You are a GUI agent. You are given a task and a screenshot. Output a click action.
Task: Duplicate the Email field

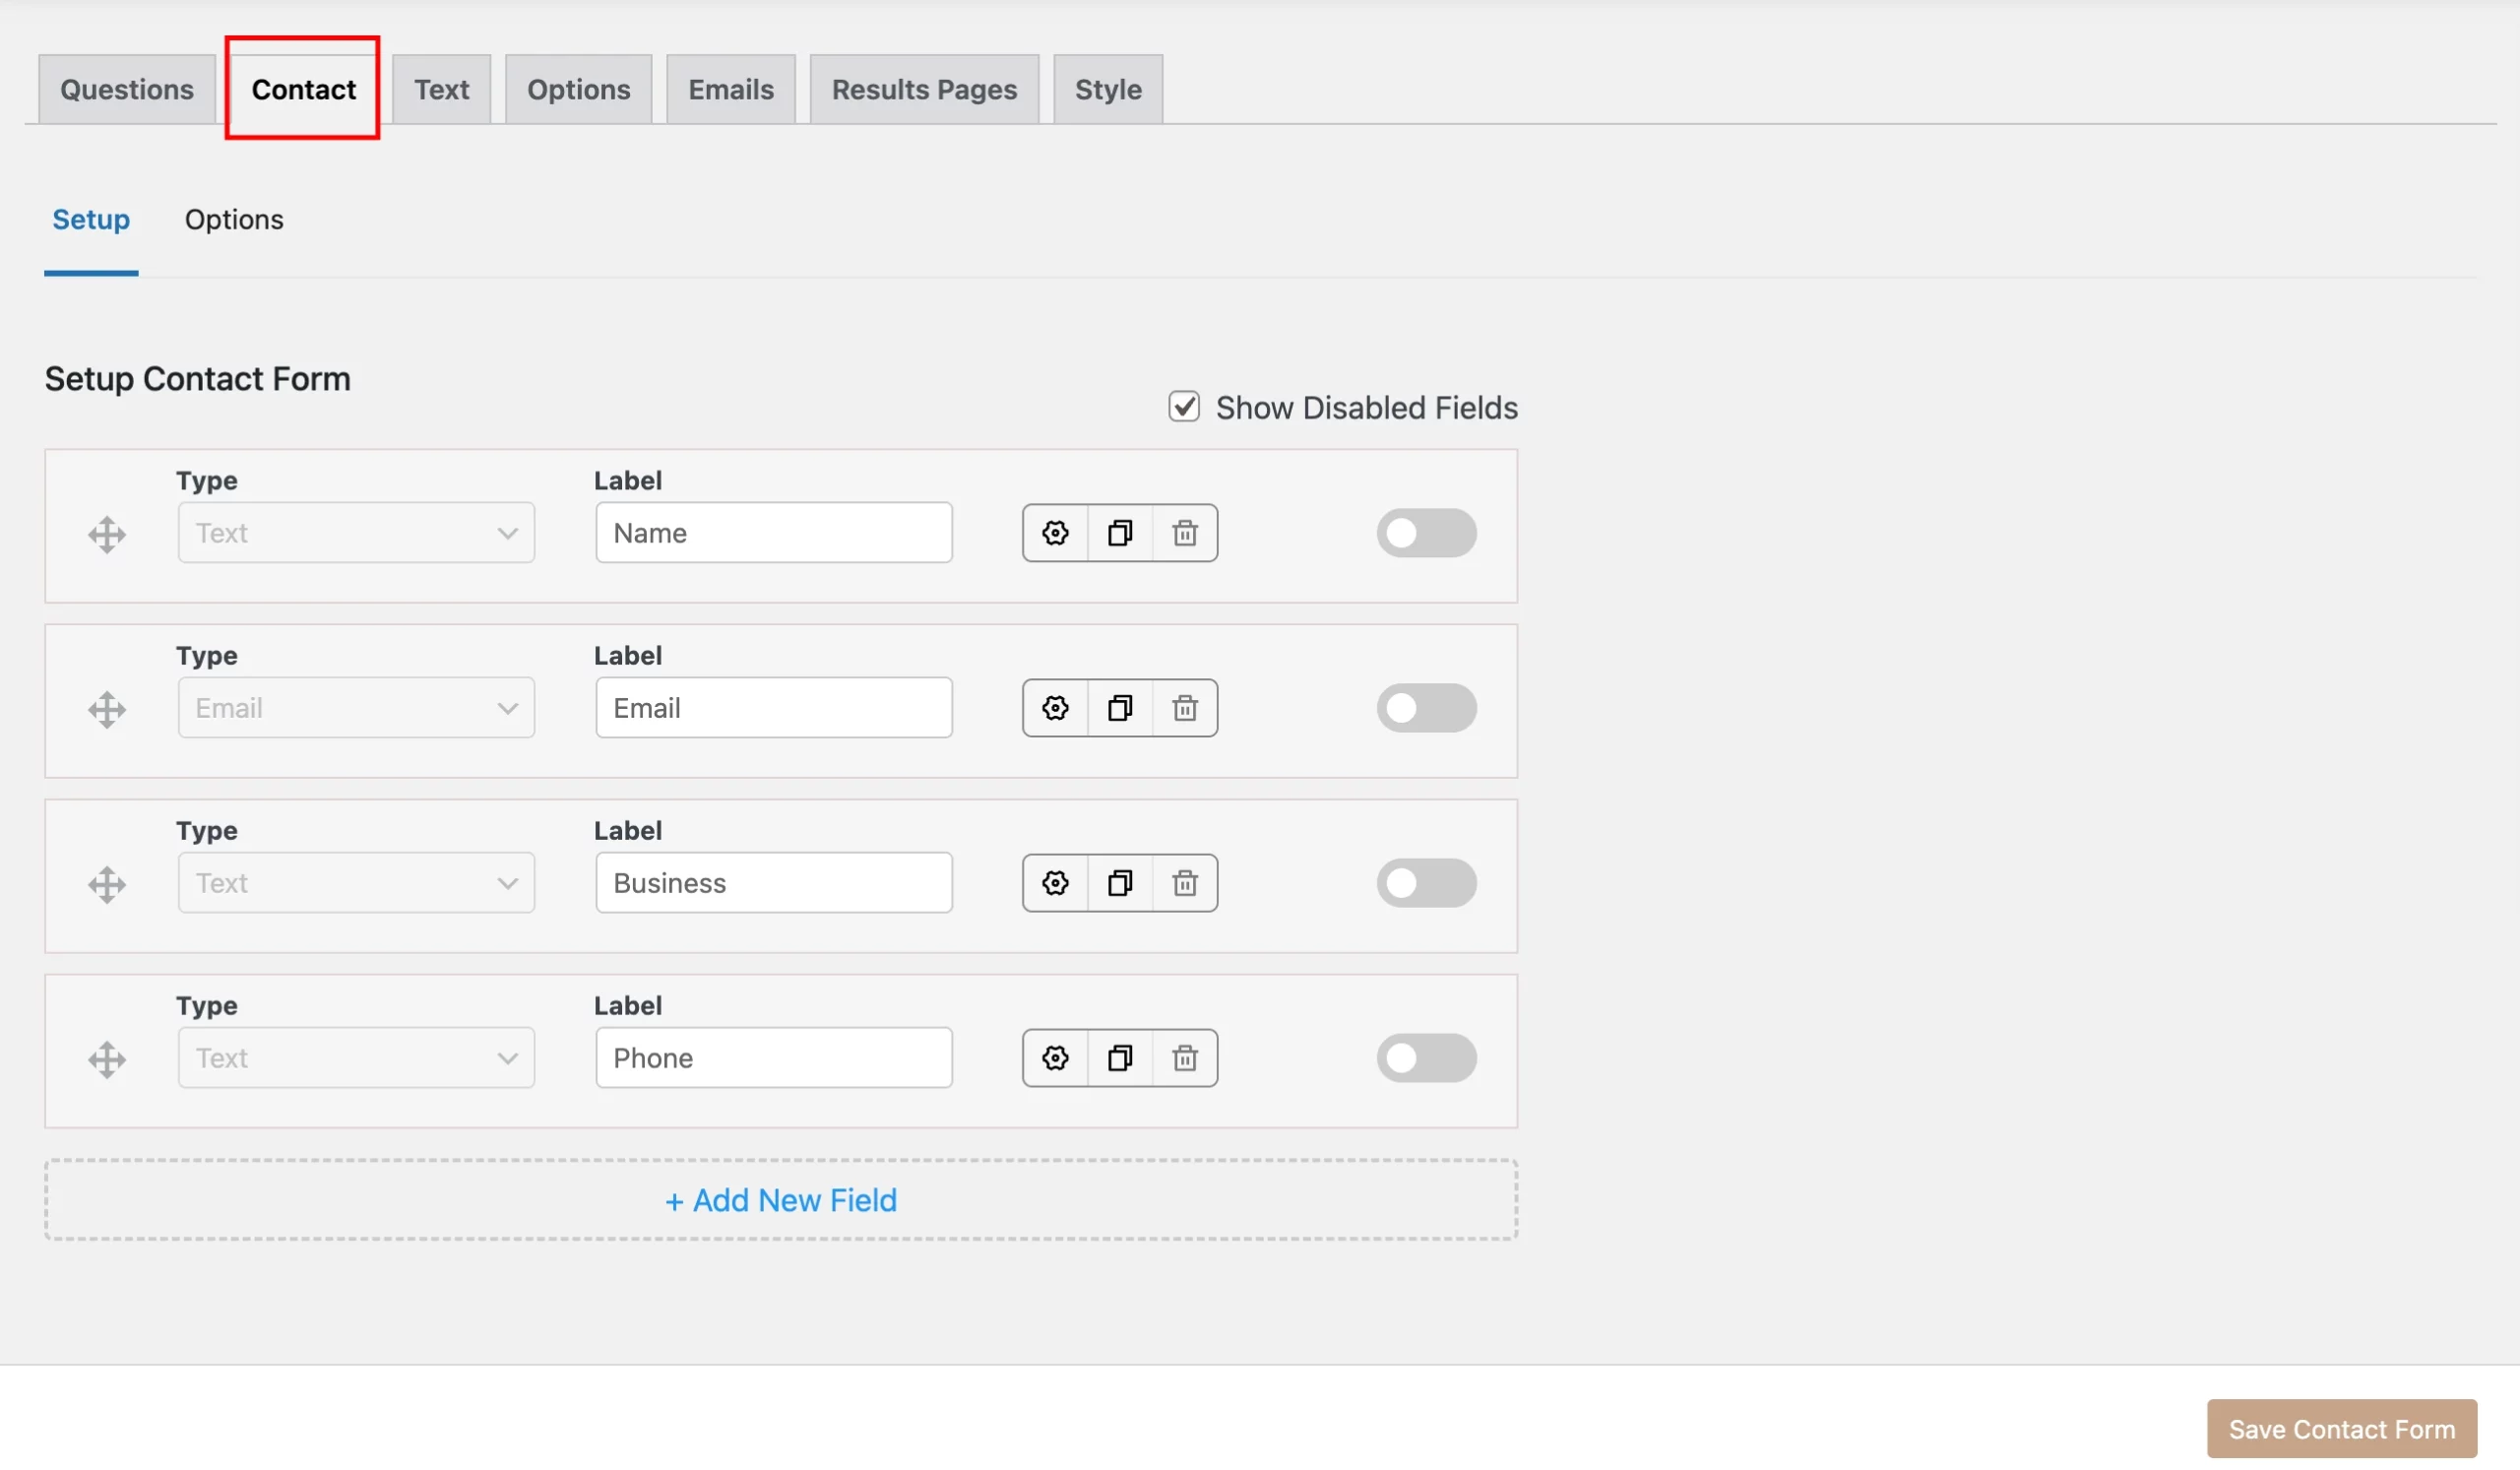(x=1120, y=708)
